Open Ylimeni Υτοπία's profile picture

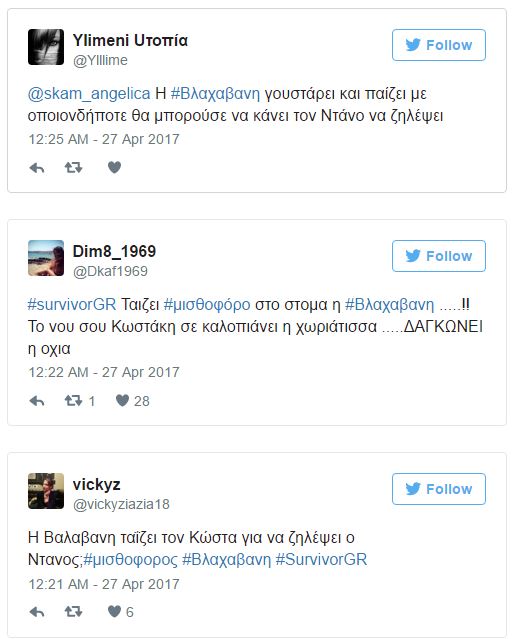tap(46, 47)
